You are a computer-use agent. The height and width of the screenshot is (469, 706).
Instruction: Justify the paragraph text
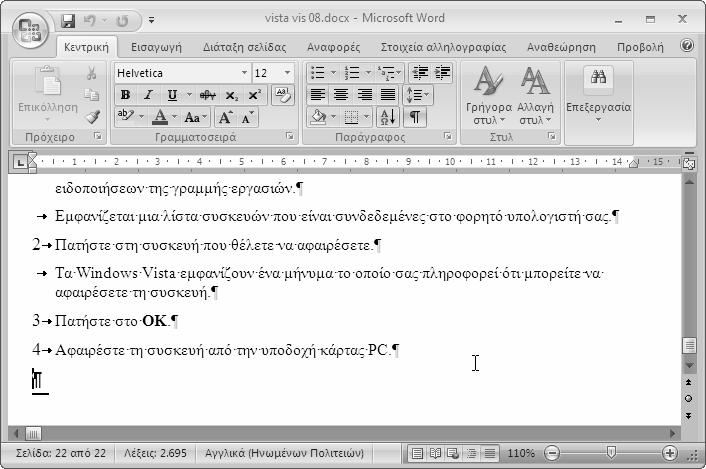tap(388, 95)
